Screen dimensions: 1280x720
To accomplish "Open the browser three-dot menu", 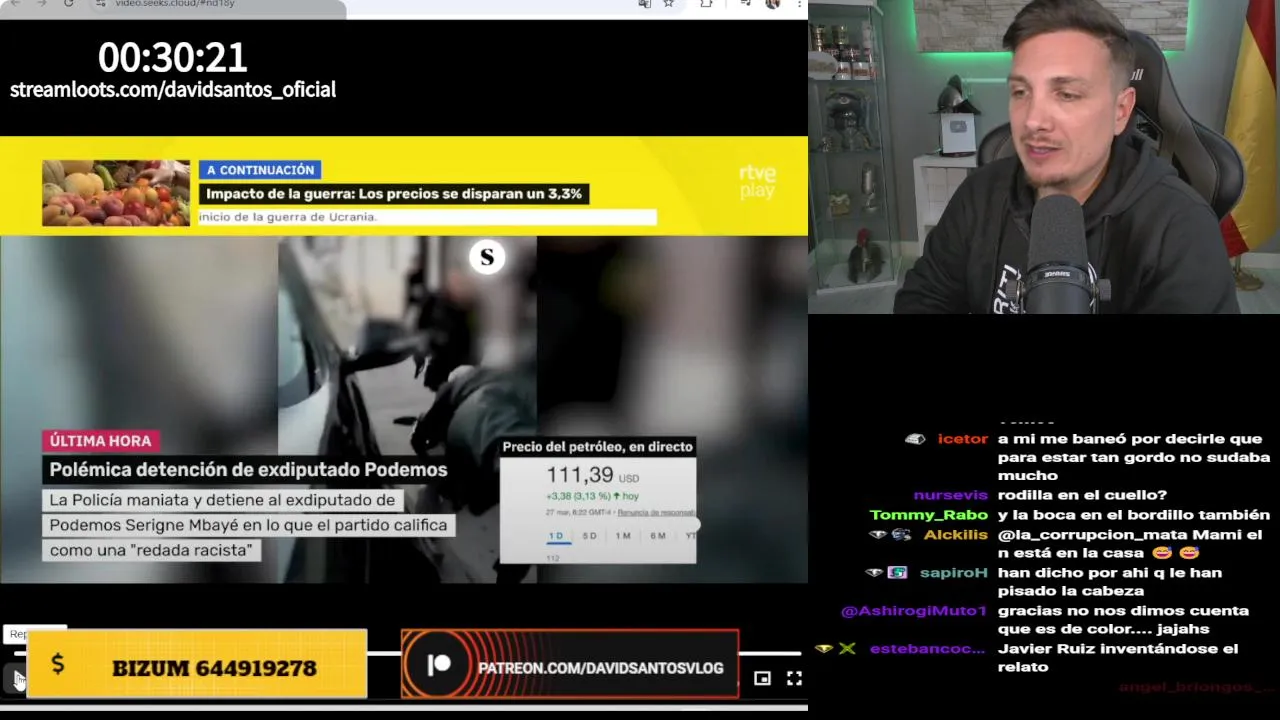I will 799,4.
